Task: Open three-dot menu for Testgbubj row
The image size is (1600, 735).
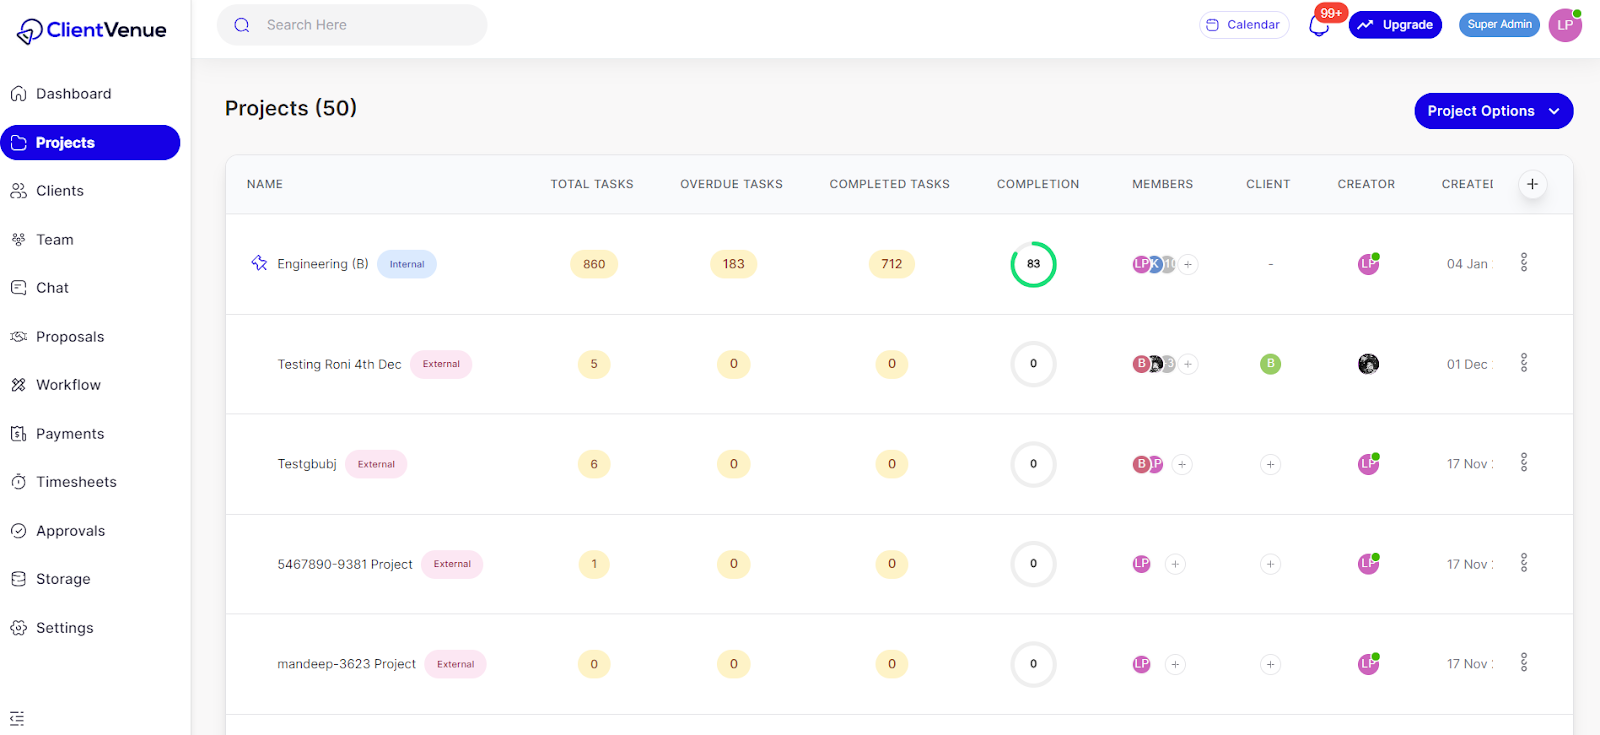Action: (x=1523, y=463)
